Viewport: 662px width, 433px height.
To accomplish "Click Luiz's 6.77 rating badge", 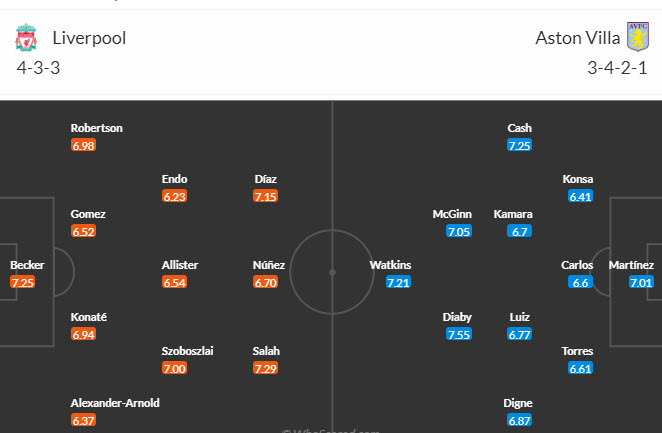I will (520, 335).
